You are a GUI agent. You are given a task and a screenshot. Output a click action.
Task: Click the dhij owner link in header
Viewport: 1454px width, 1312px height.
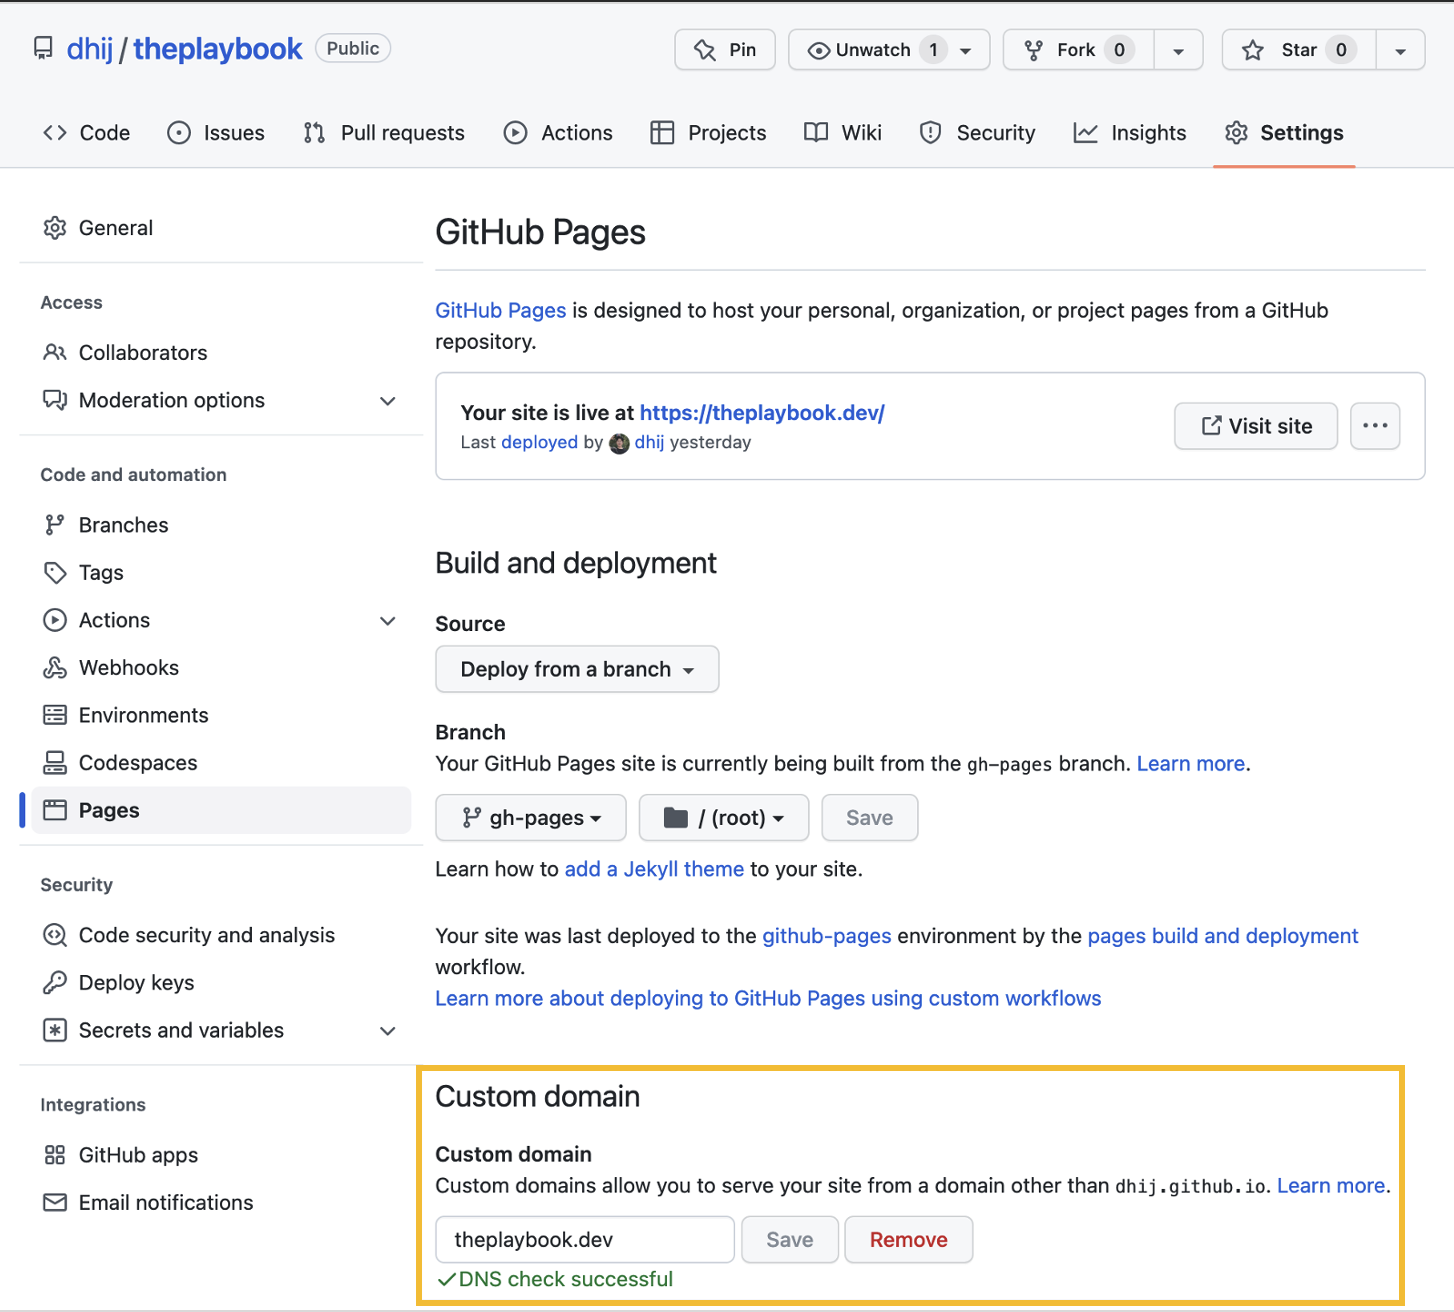pos(90,49)
